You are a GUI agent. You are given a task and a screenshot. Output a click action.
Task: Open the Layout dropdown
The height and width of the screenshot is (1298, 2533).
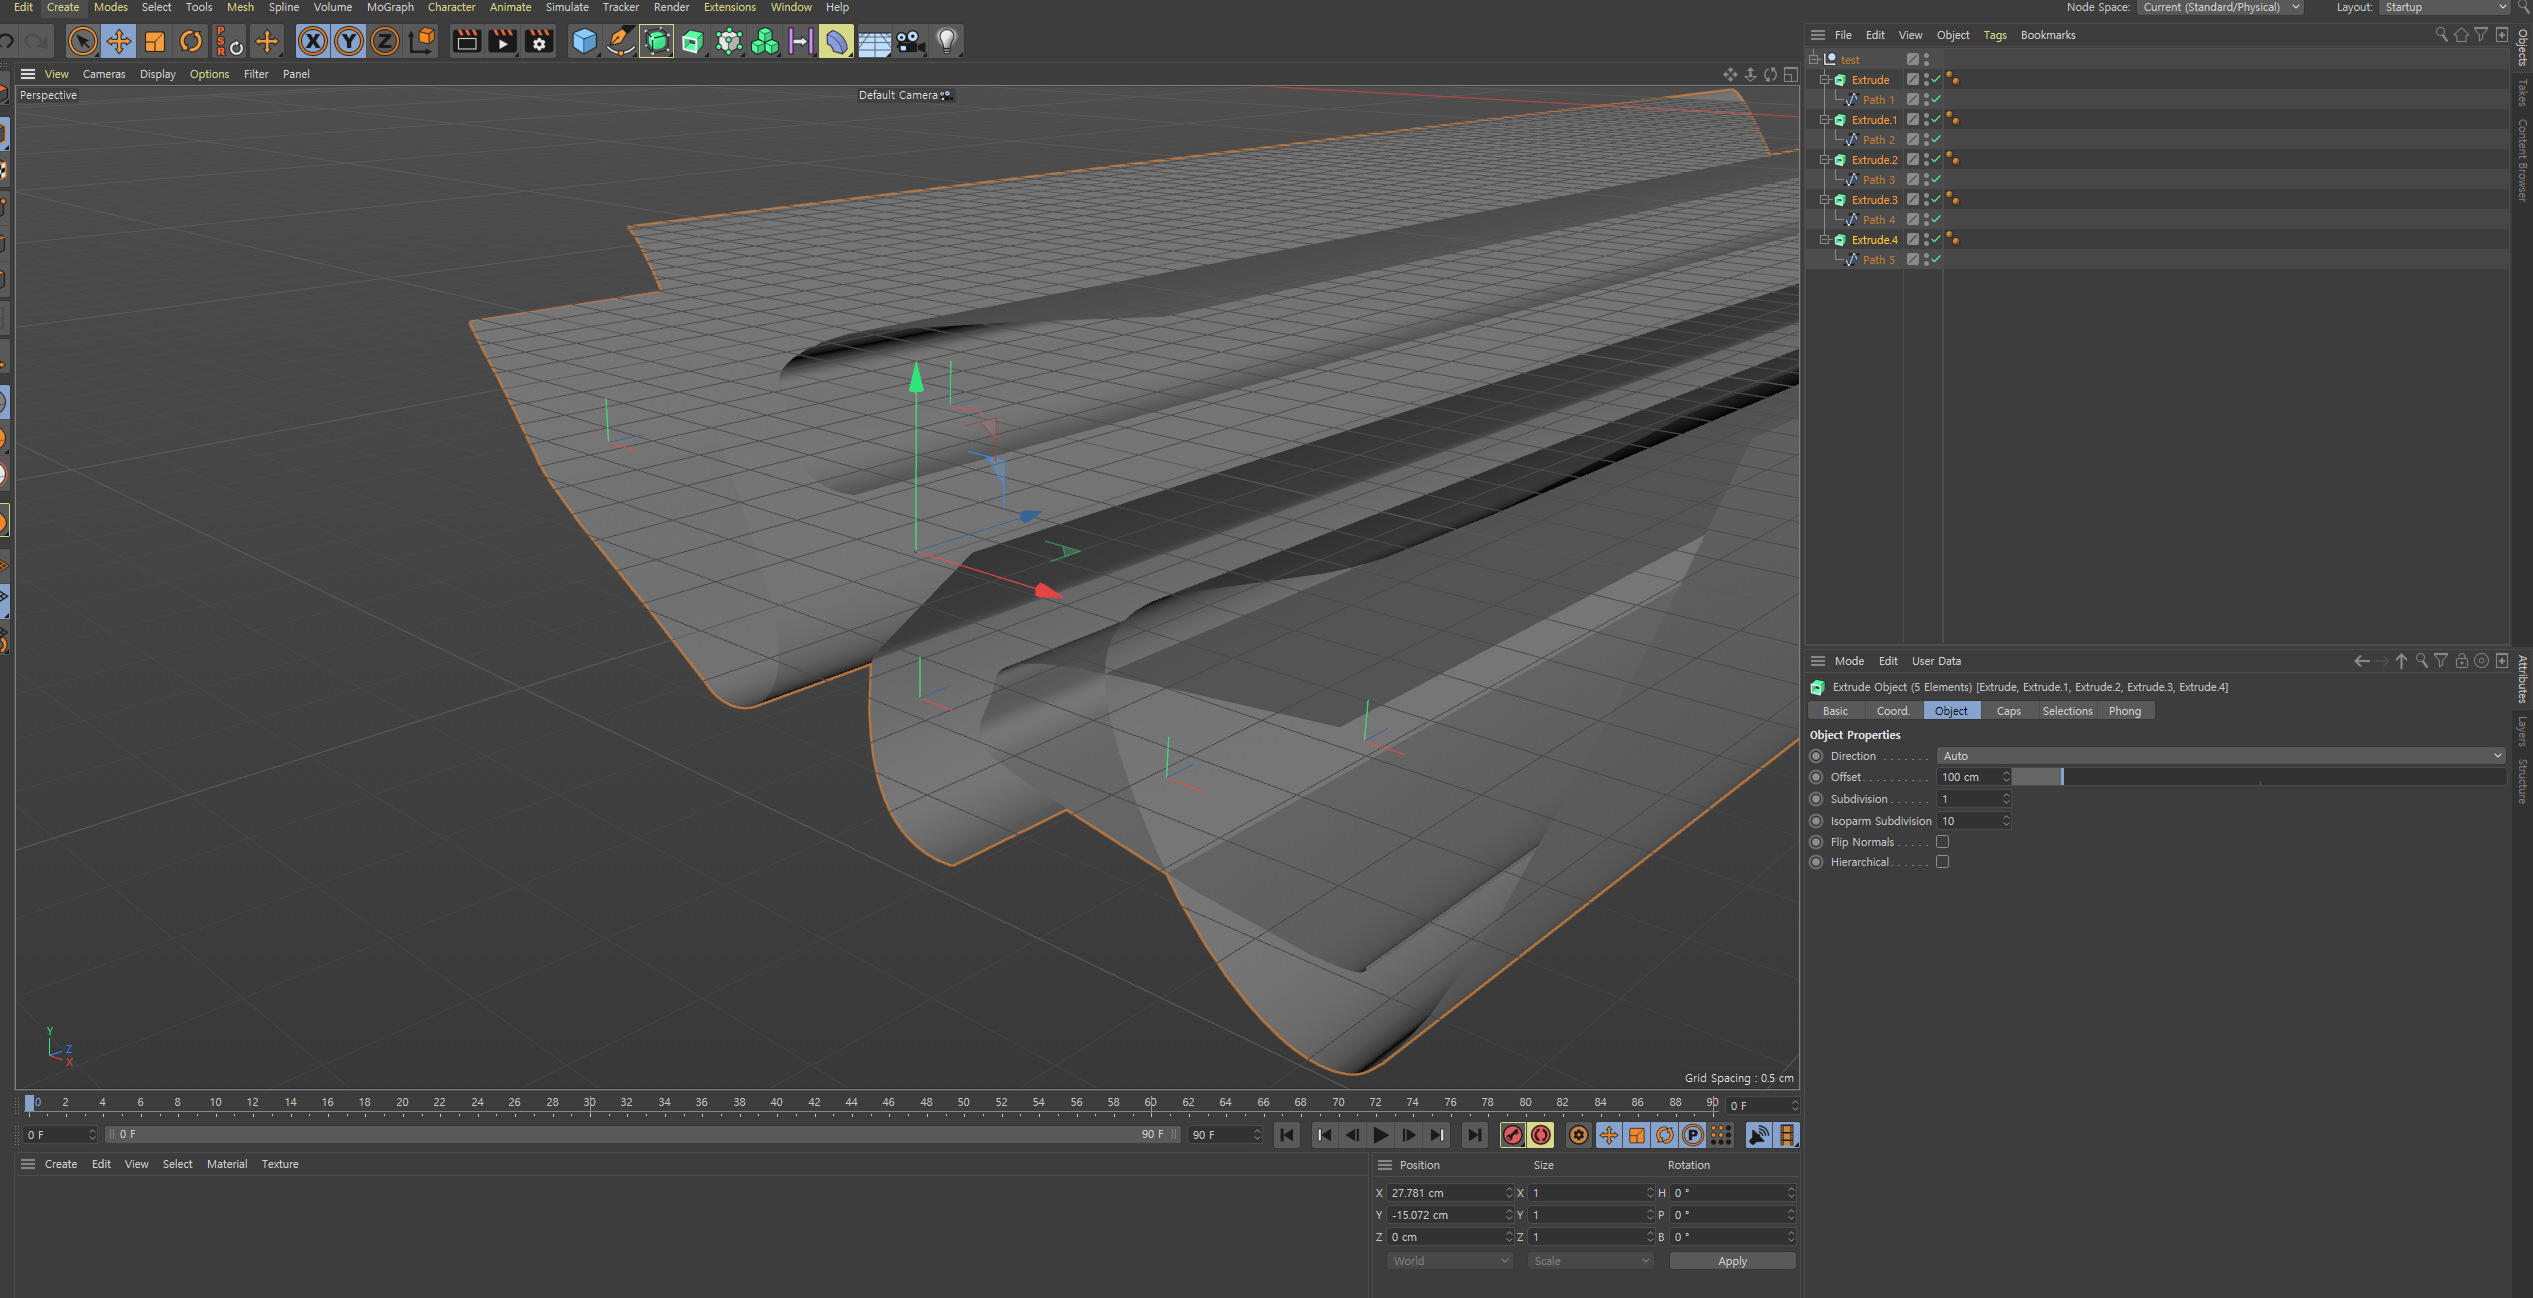2444,7
